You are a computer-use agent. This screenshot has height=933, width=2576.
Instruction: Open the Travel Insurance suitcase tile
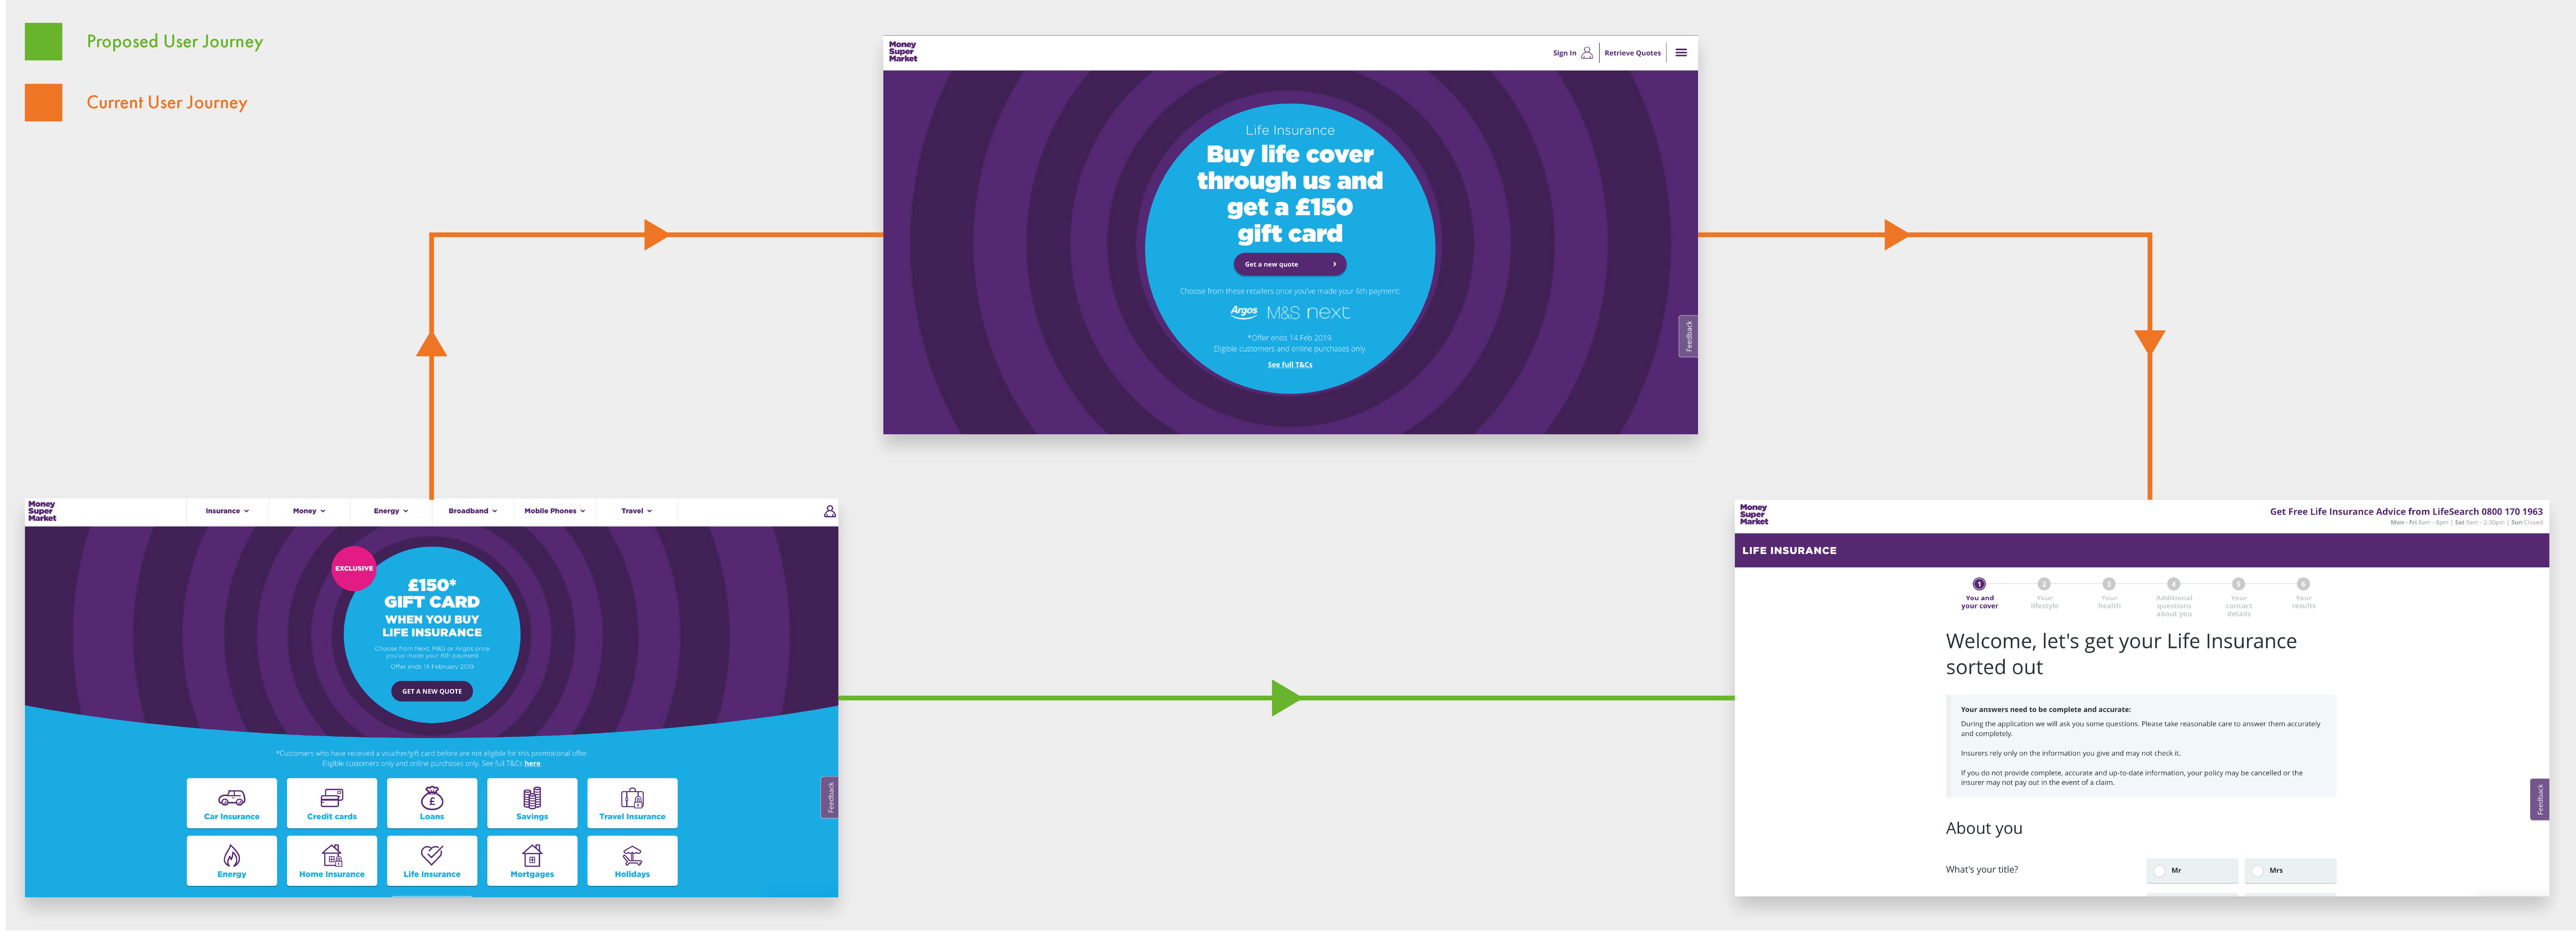click(632, 803)
